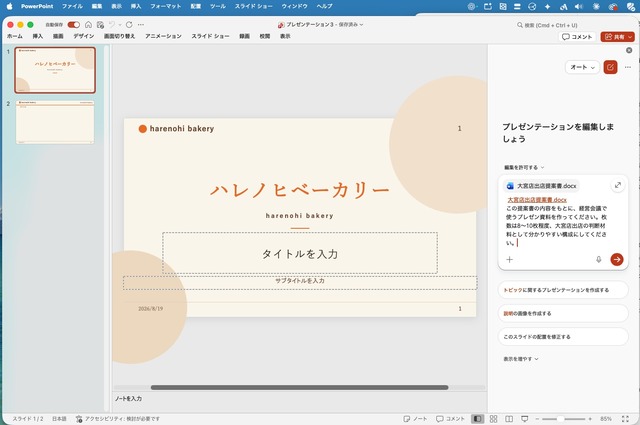
Task: Click the 85% zoom level
Action: 606,419
